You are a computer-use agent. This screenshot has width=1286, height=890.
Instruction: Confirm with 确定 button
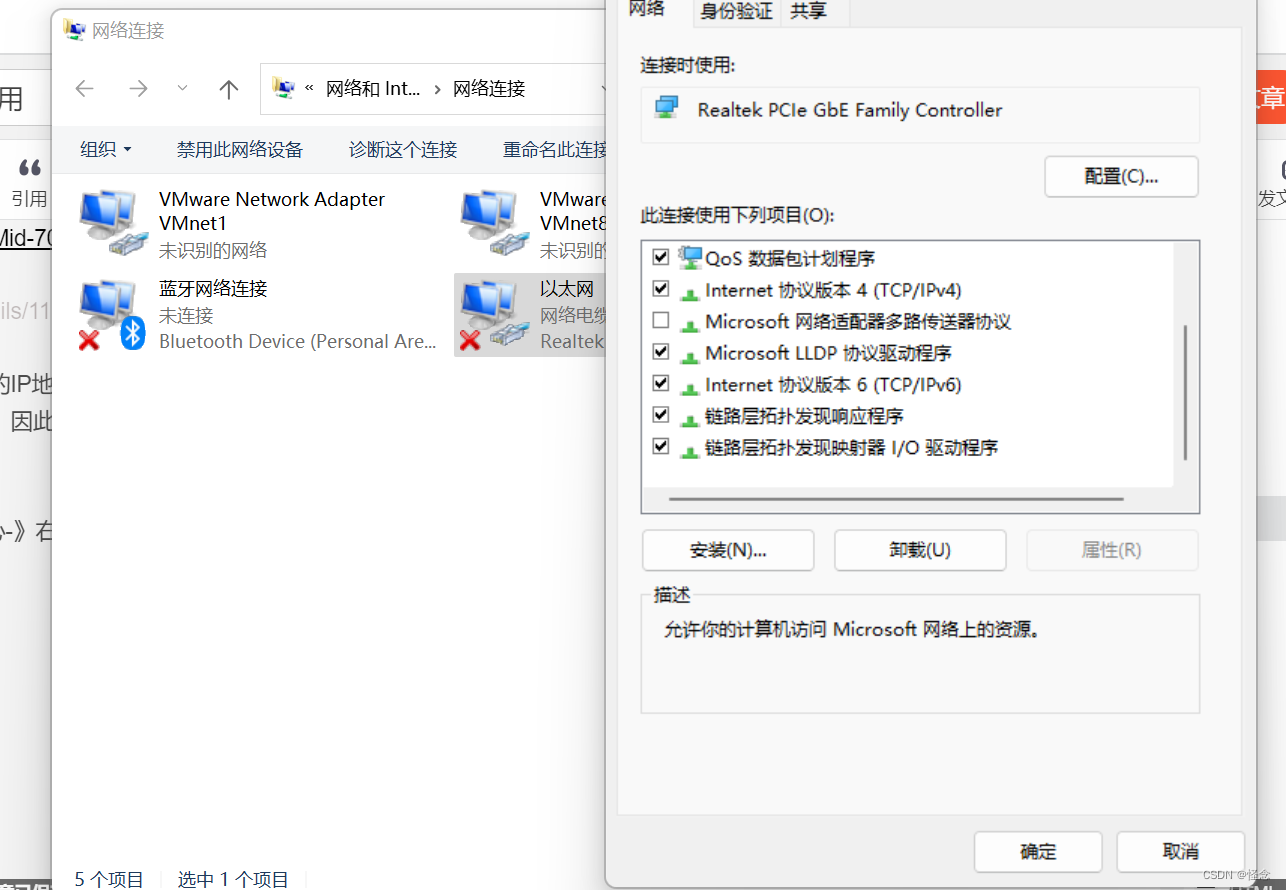[x=1038, y=852]
